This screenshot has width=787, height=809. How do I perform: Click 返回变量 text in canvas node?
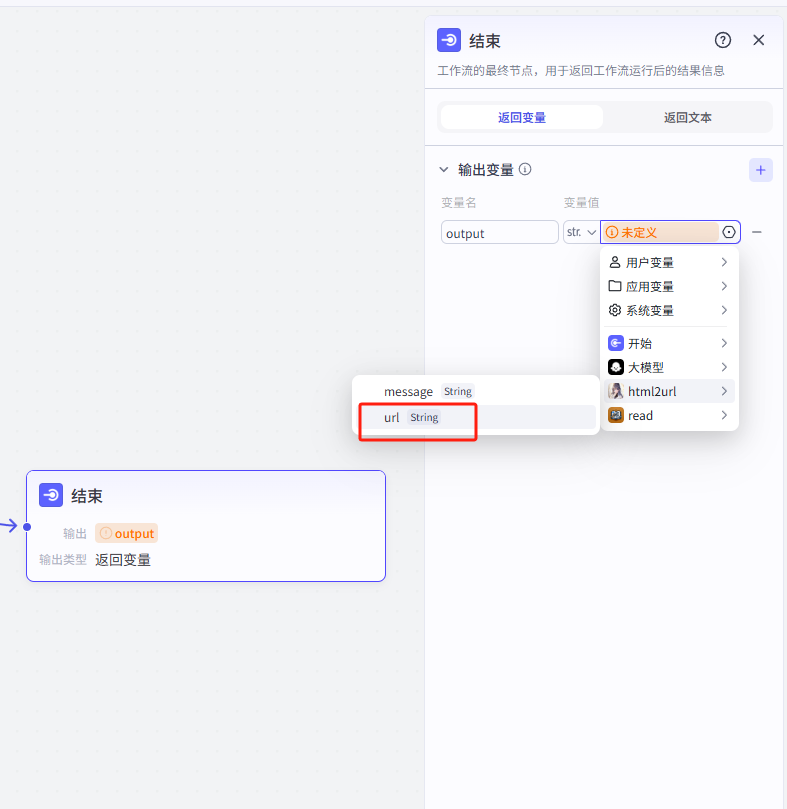123,560
